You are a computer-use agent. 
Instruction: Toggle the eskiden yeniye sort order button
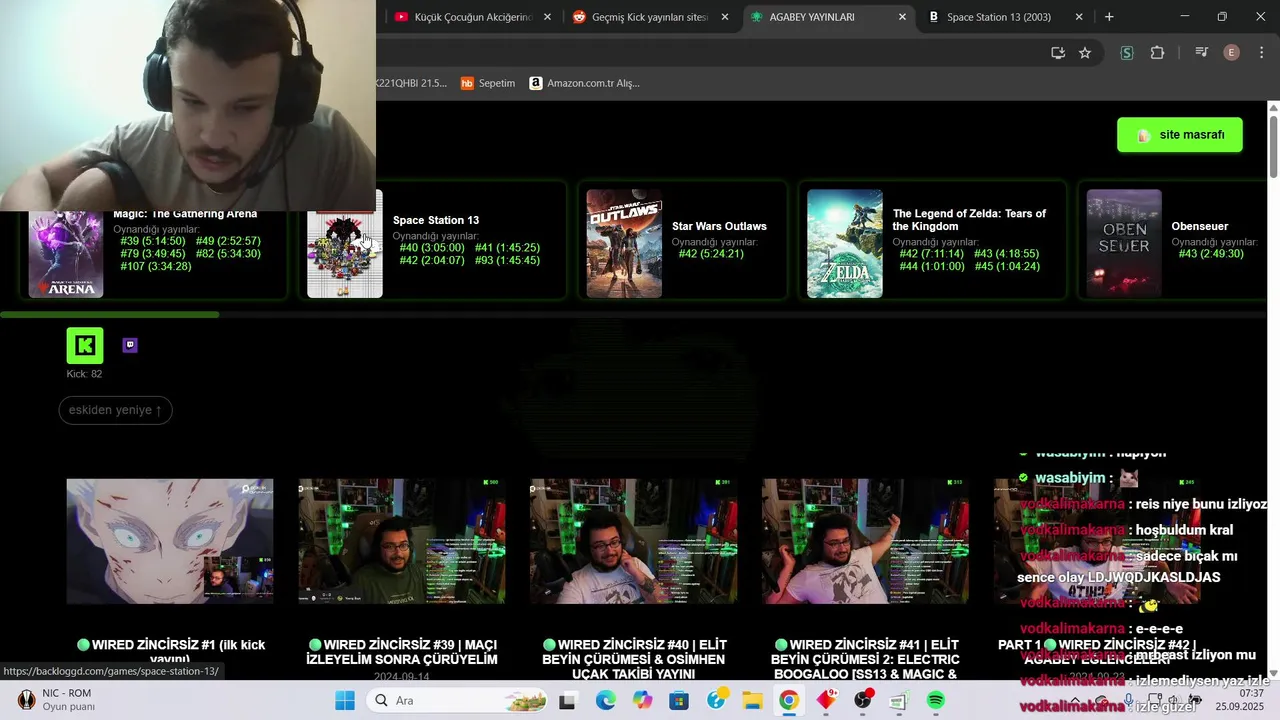[x=115, y=410]
